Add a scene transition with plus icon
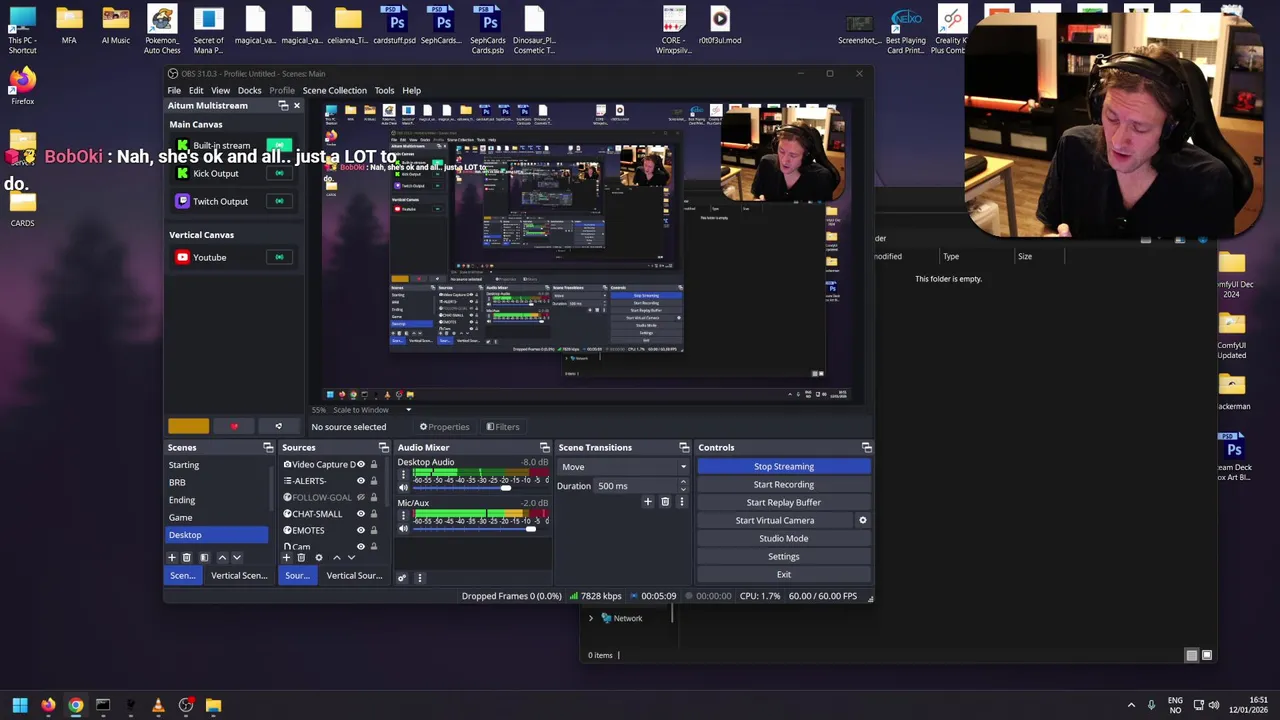This screenshot has height=720, width=1280. pyautogui.click(x=648, y=501)
